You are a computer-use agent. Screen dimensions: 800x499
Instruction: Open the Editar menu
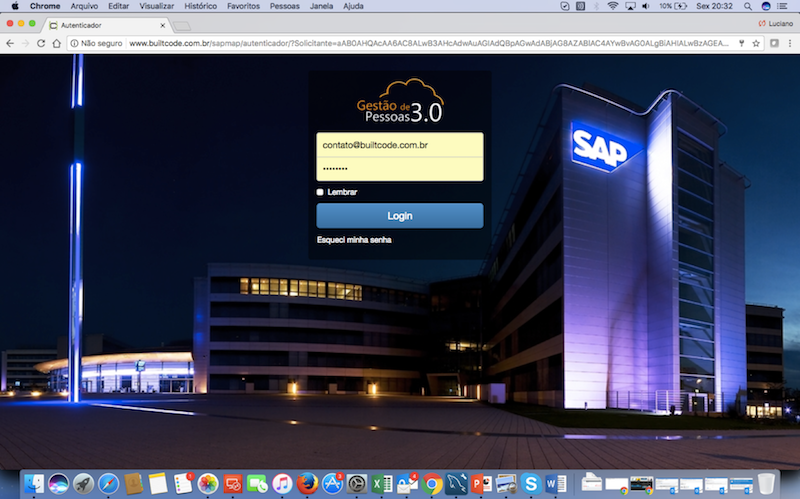(118, 6)
